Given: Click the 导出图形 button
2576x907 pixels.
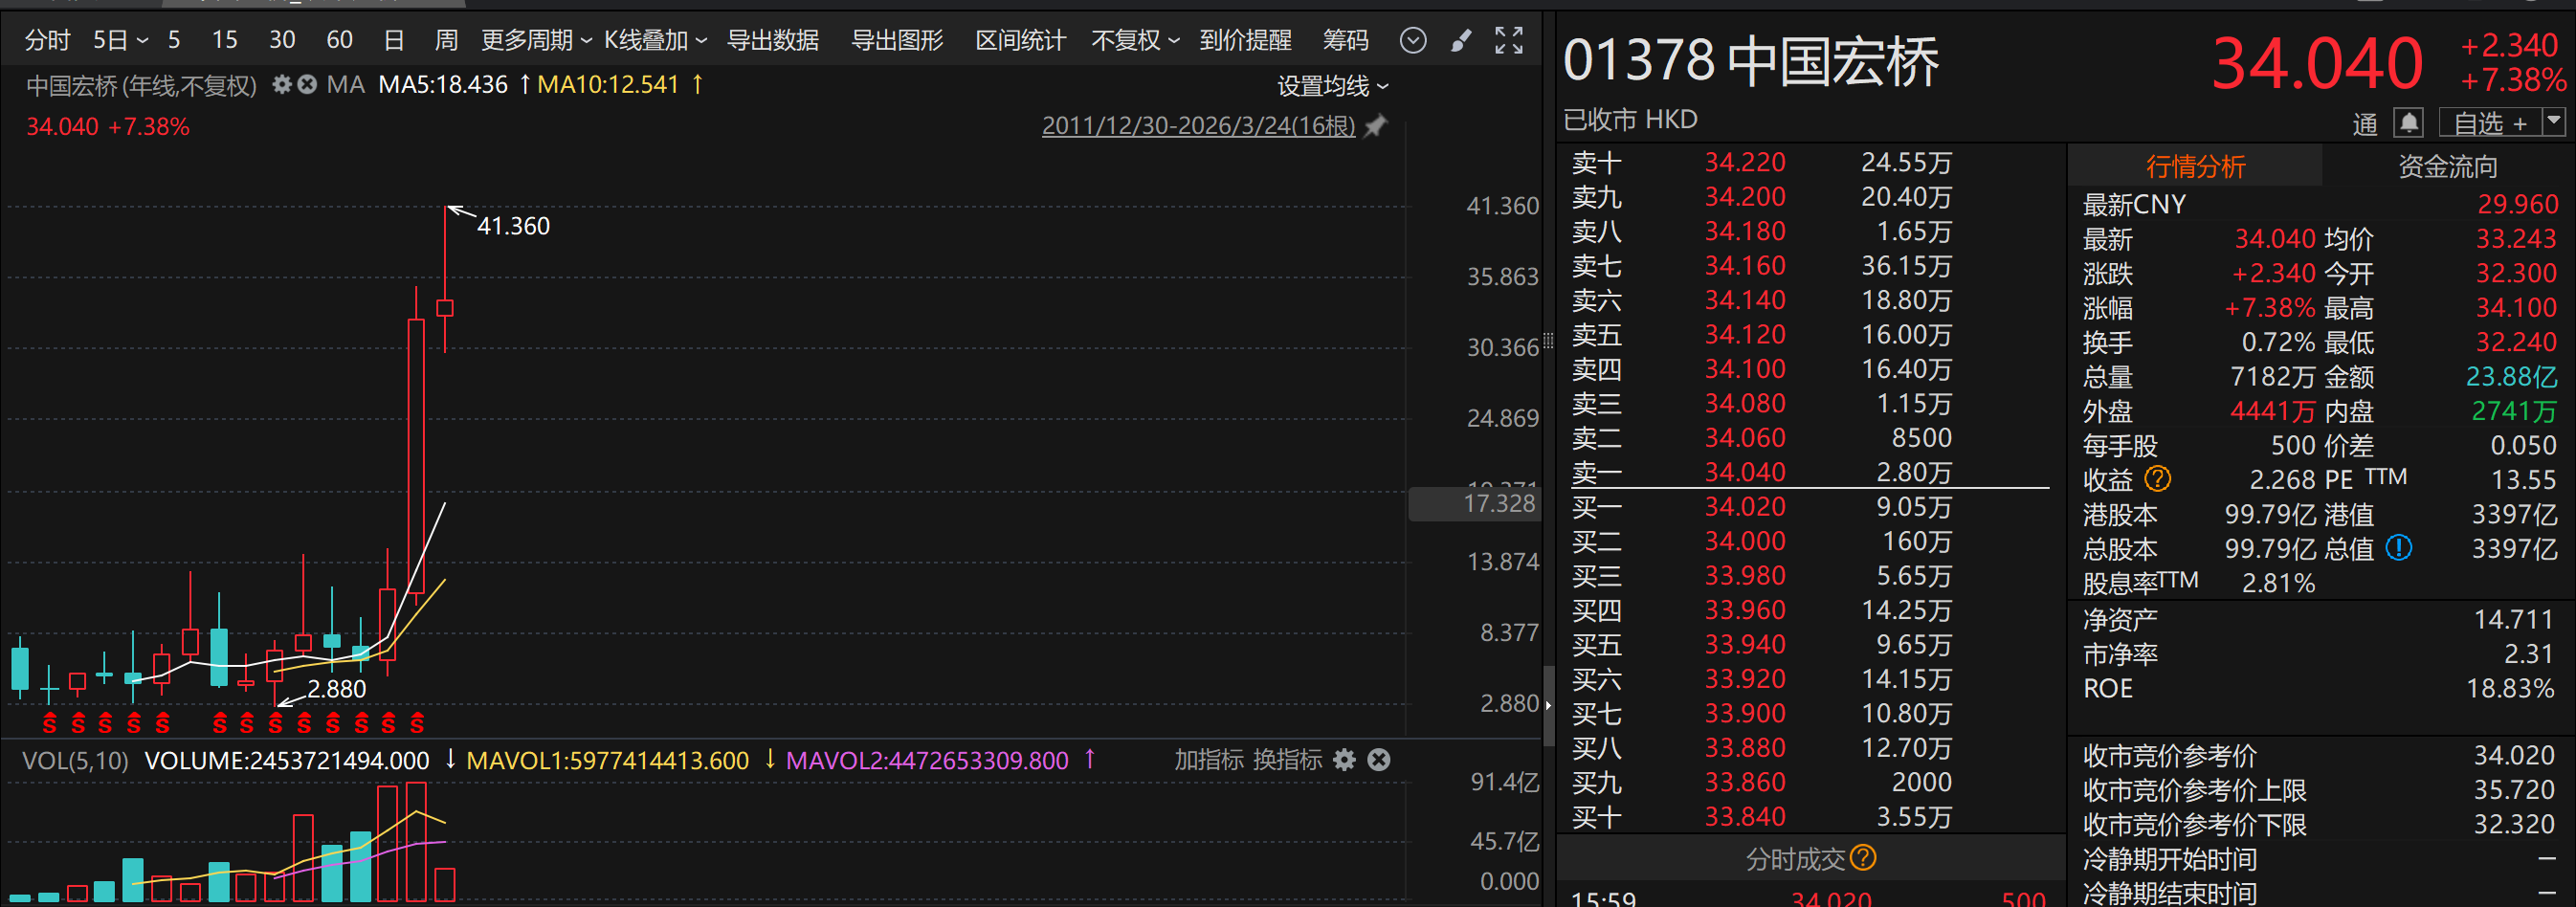Looking at the screenshot, I should click(897, 40).
